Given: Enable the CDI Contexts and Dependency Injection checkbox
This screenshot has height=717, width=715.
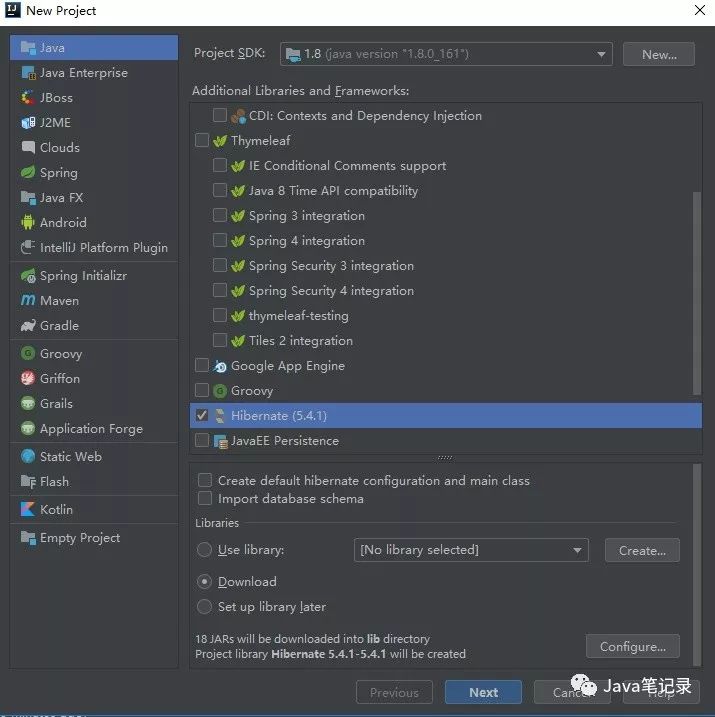Looking at the screenshot, I should coord(220,115).
